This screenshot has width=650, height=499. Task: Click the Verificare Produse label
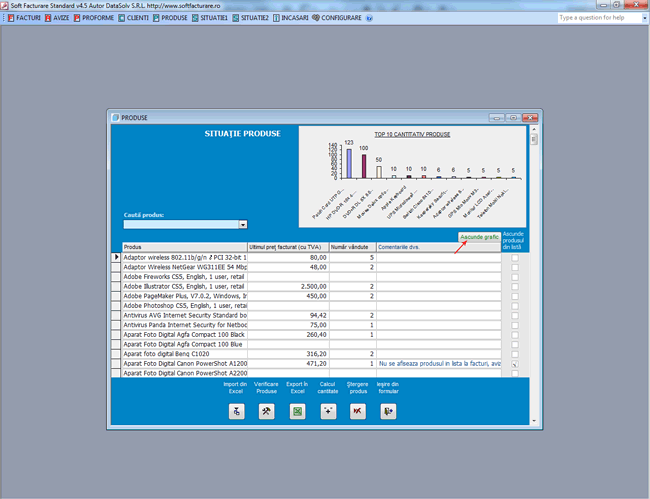(266, 388)
